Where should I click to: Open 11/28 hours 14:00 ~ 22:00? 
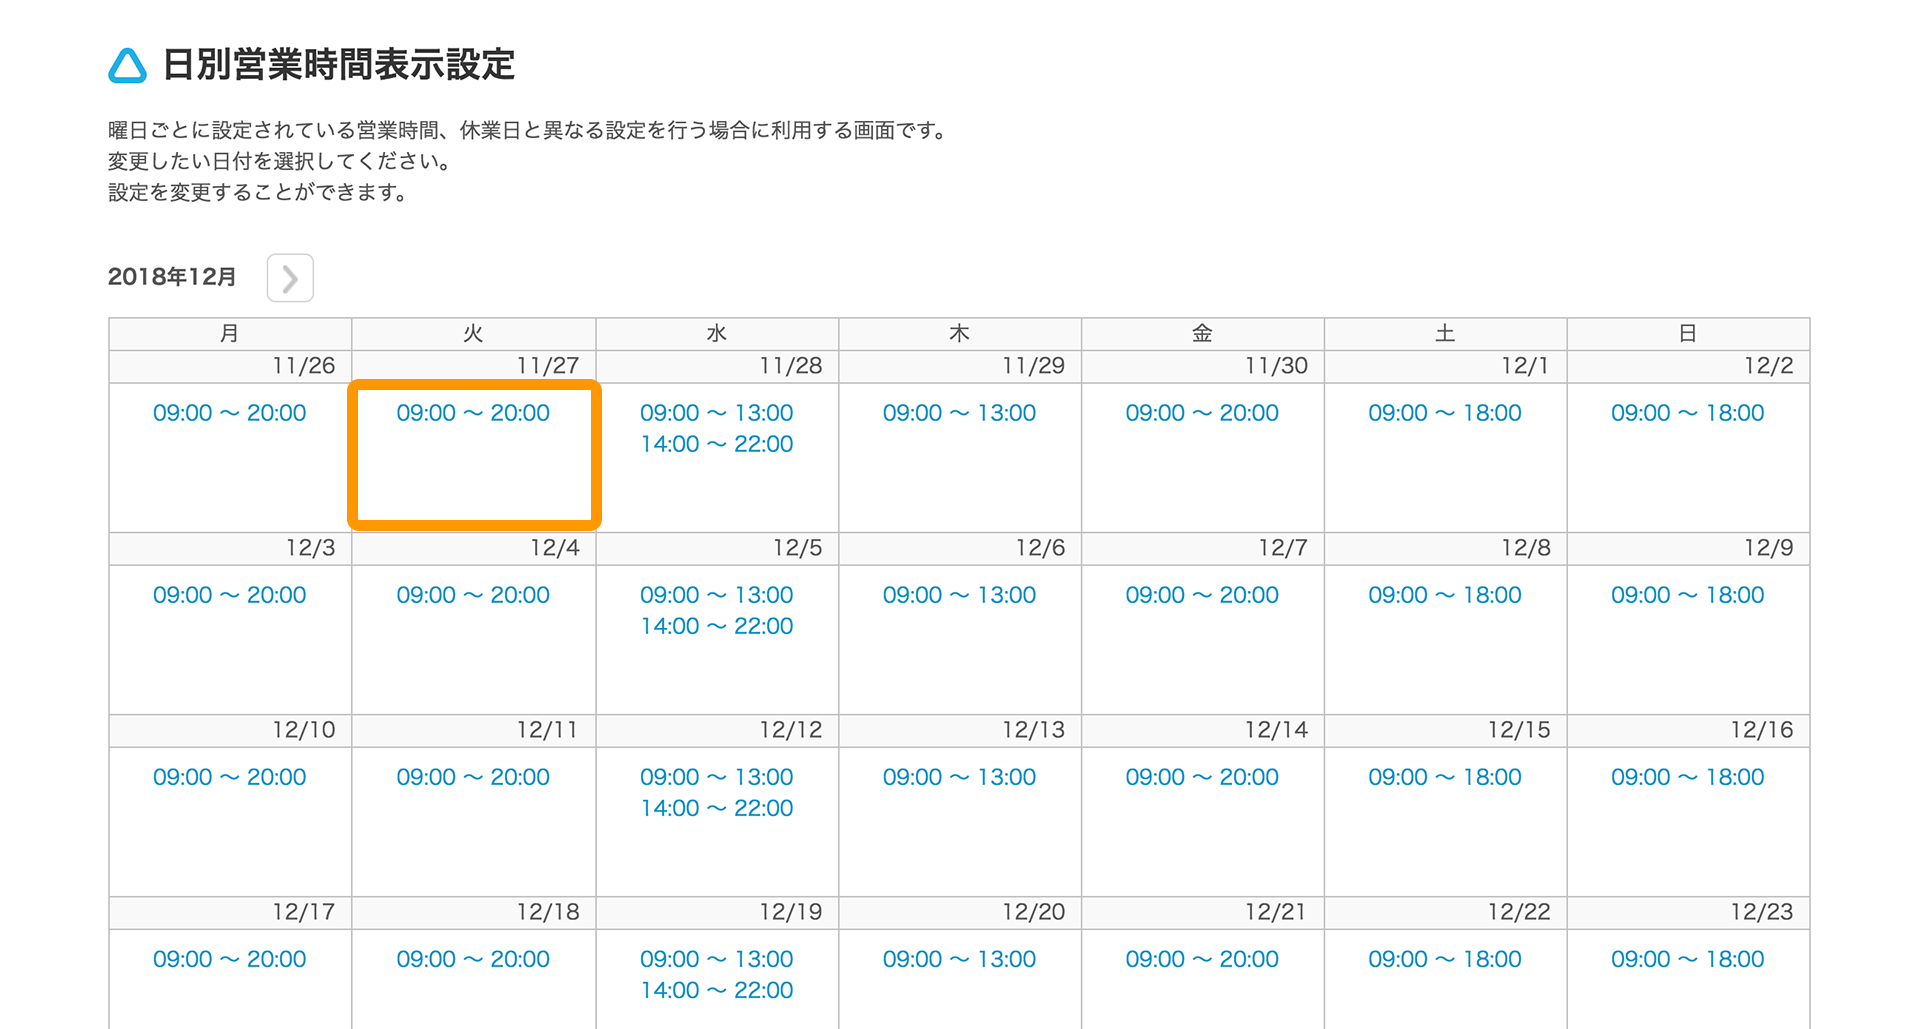[717, 444]
